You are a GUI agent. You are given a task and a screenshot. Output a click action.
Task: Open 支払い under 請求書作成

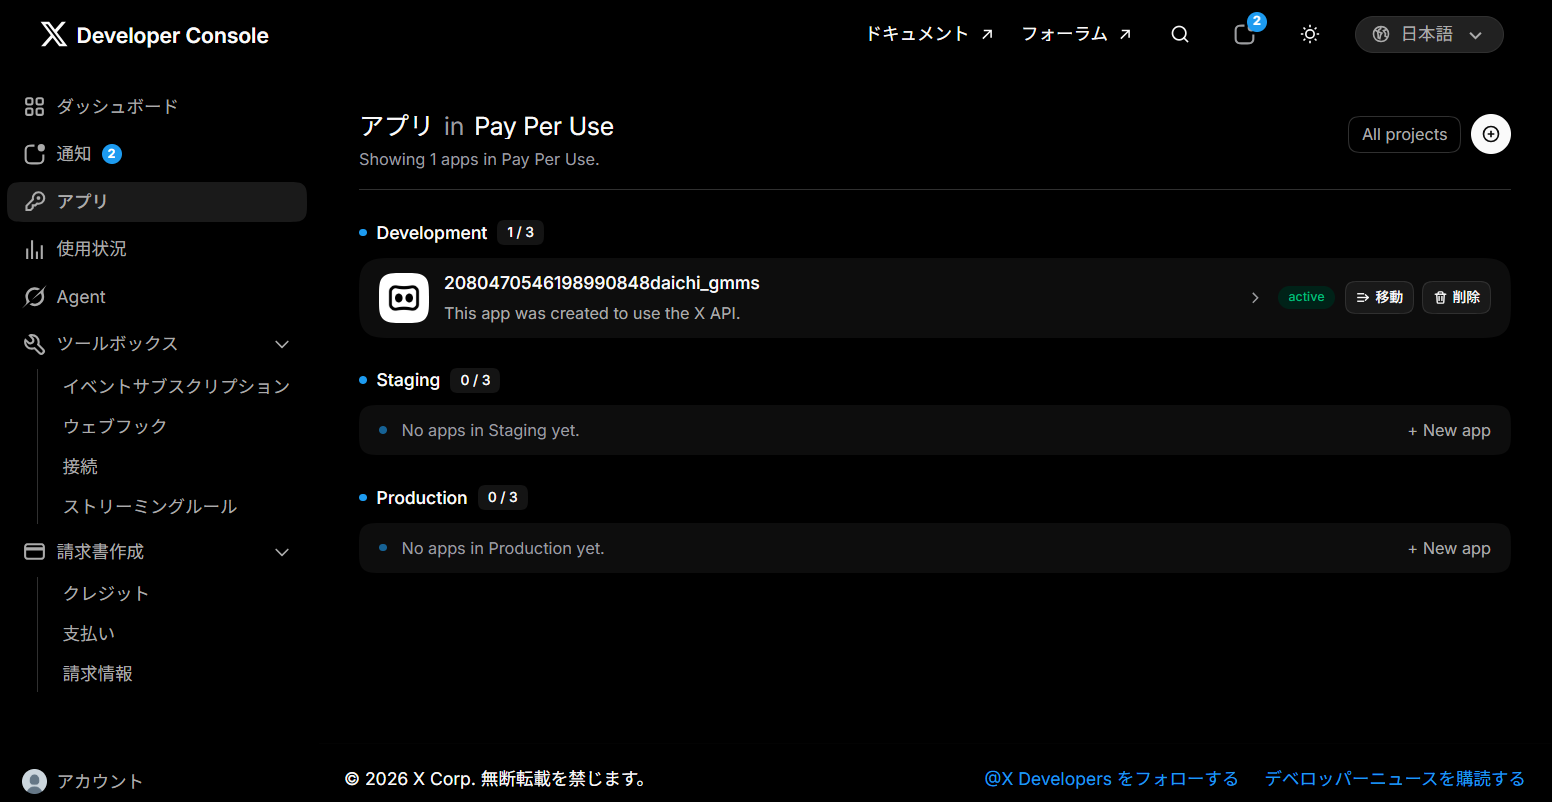(89, 634)
